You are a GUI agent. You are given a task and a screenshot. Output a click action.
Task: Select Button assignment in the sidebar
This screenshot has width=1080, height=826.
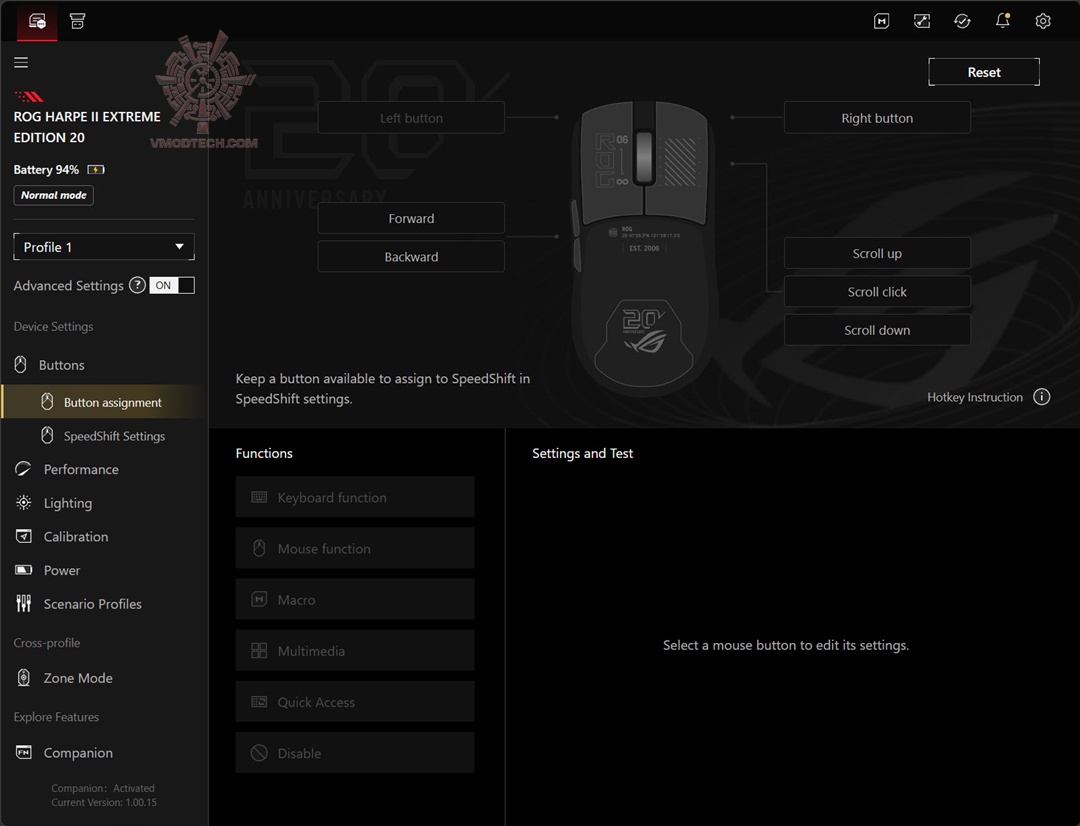(104, 402)
